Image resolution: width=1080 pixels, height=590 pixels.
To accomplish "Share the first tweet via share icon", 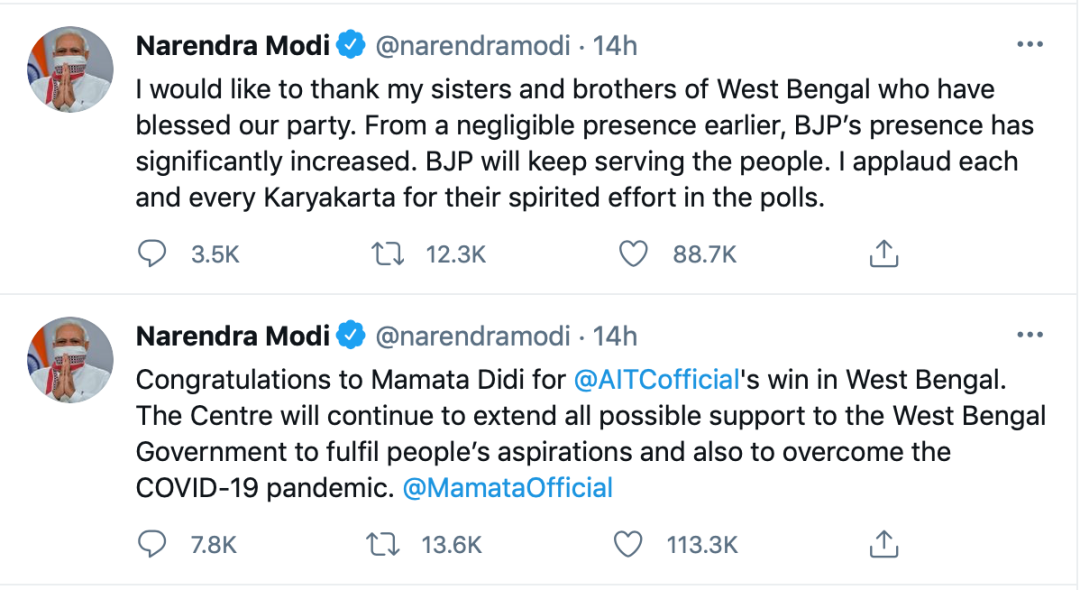I will [x=881, y=255].
